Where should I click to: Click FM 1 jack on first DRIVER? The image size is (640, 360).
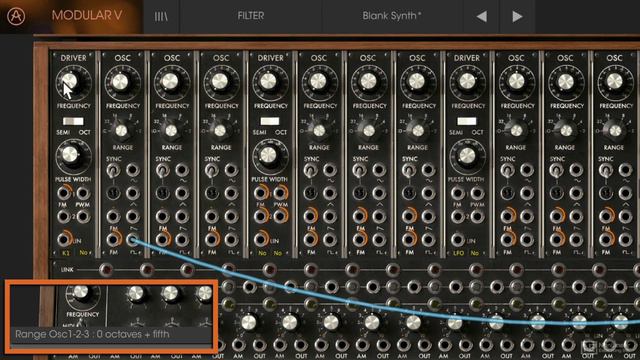click(64, 193)
